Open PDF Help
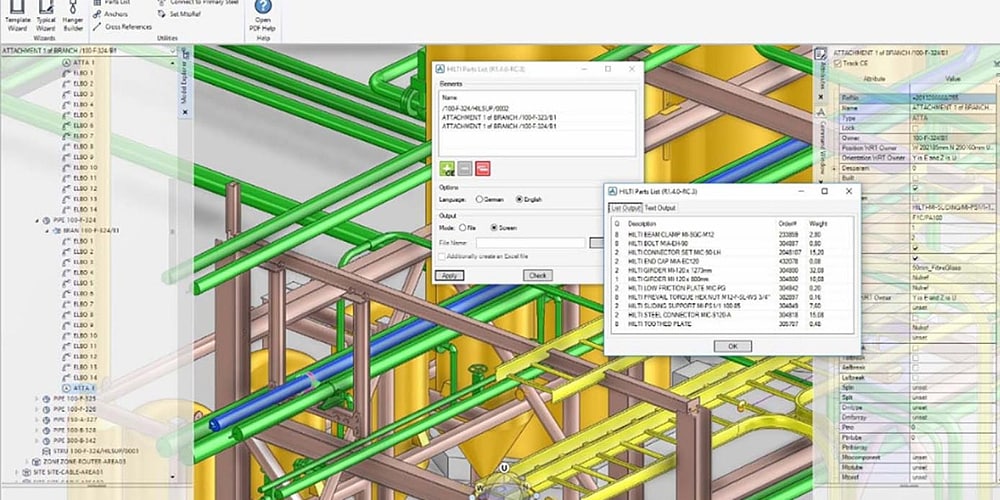The image size is (1000, 500). [x=263, y=17]
